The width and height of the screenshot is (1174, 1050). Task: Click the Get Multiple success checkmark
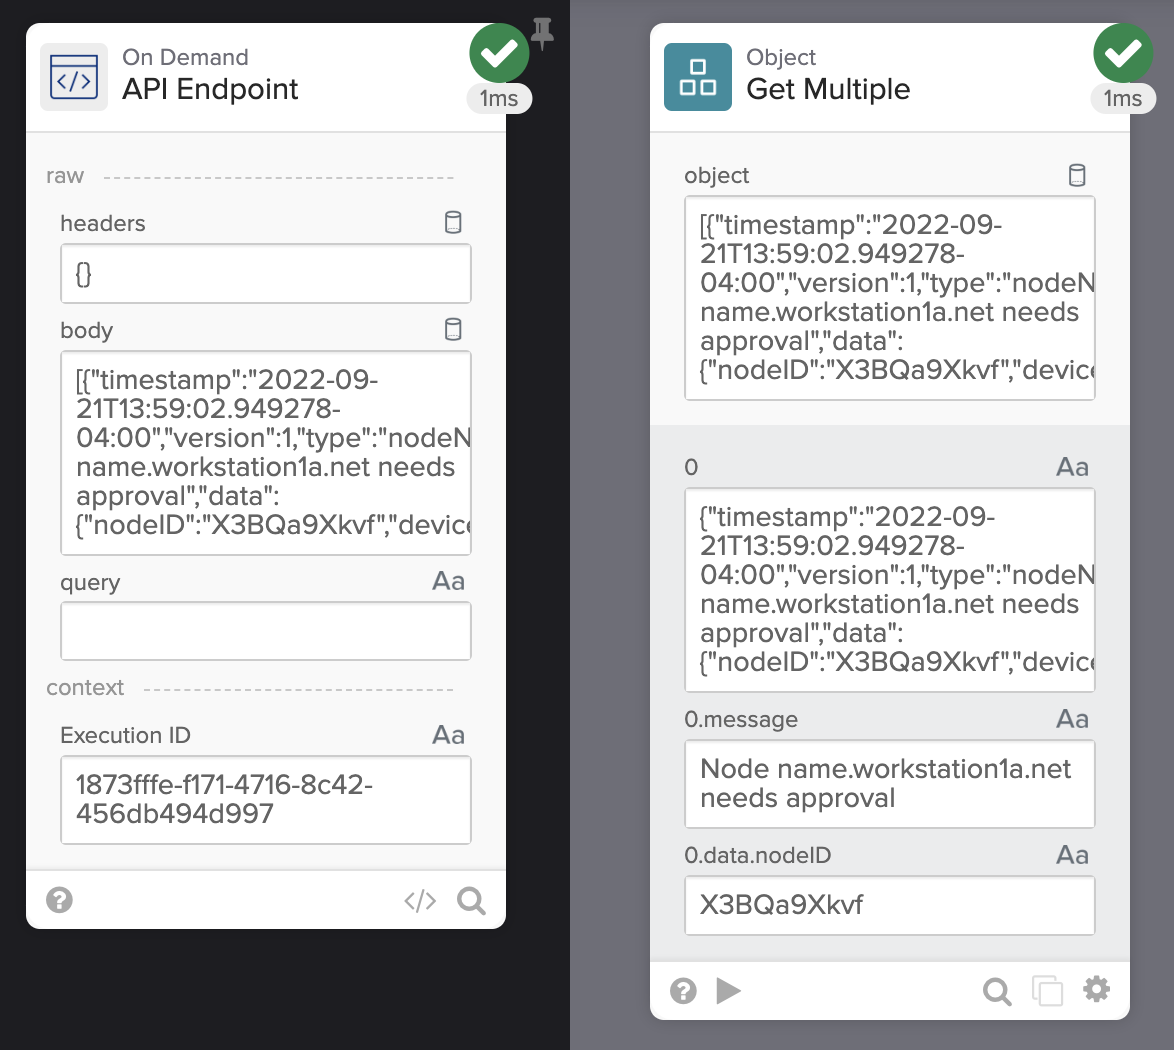pos(1123,53)
